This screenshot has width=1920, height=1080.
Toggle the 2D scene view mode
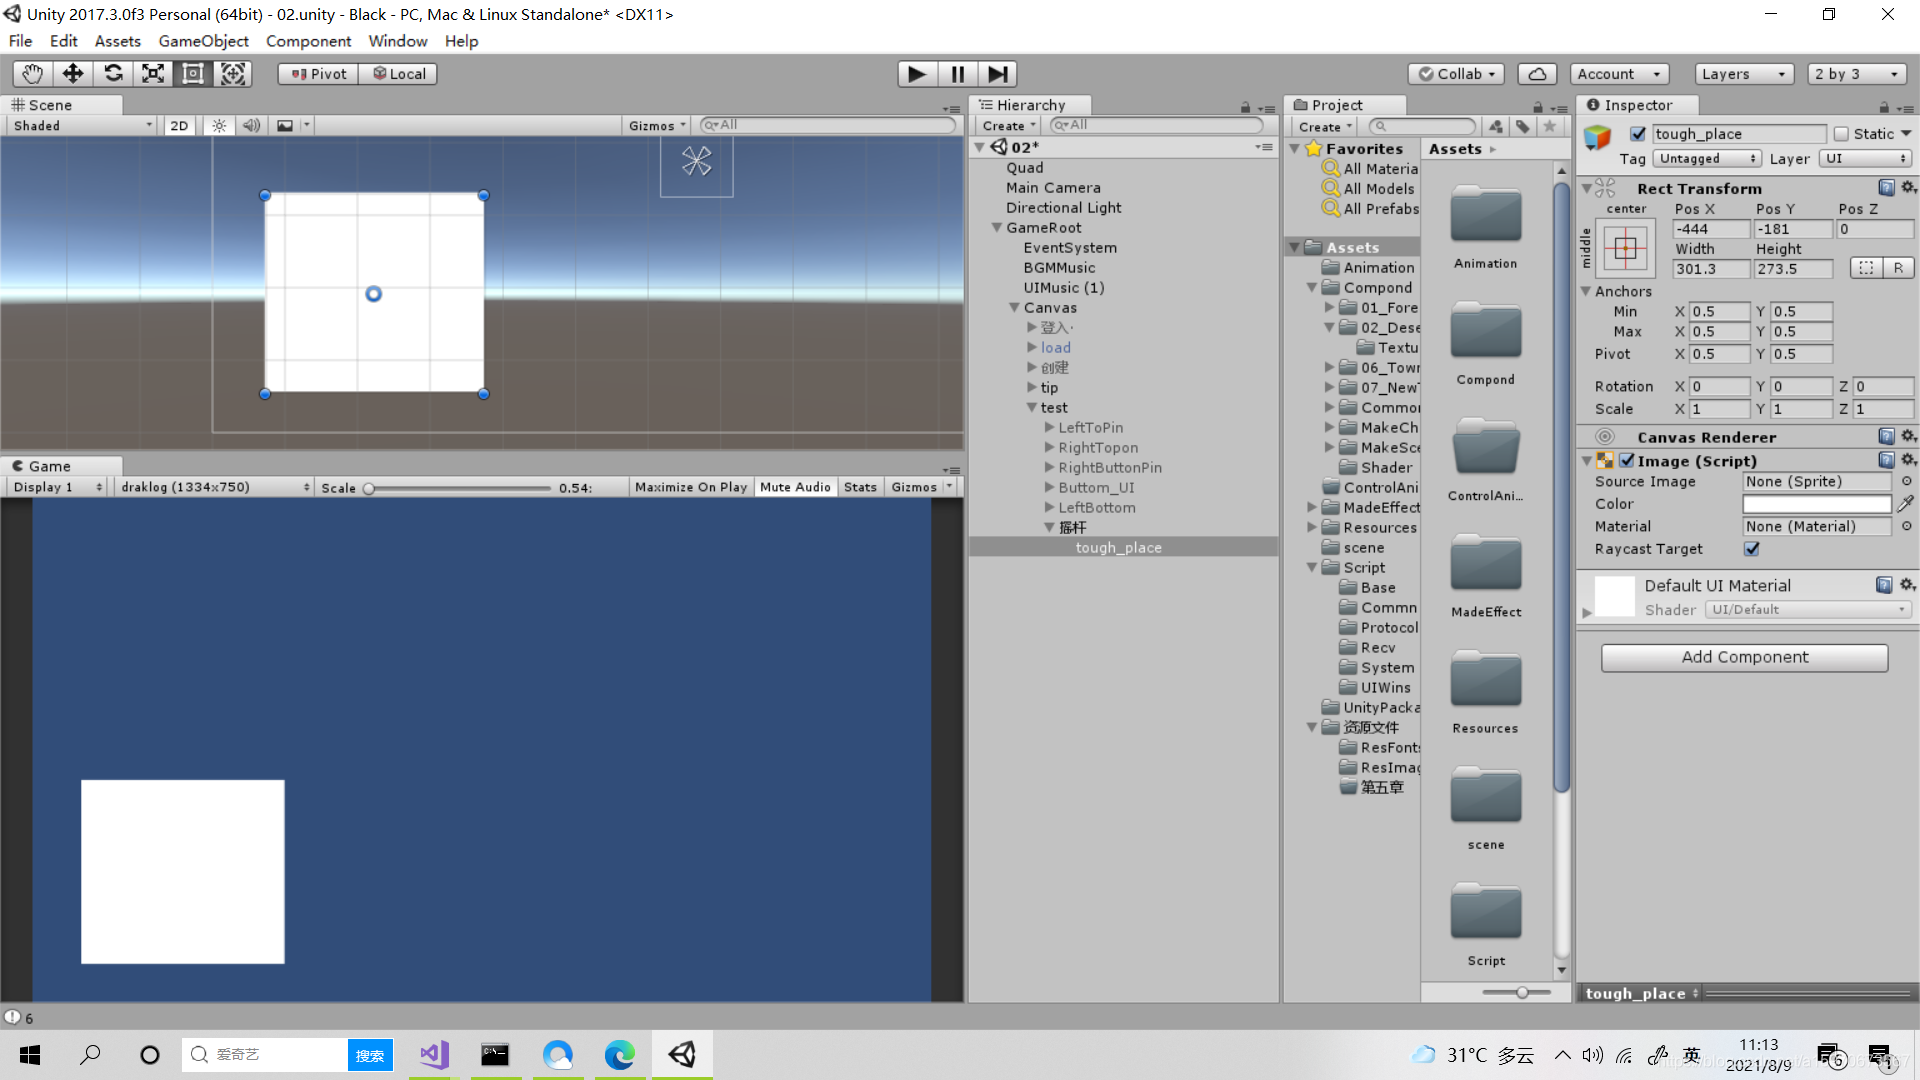[179, 126]
